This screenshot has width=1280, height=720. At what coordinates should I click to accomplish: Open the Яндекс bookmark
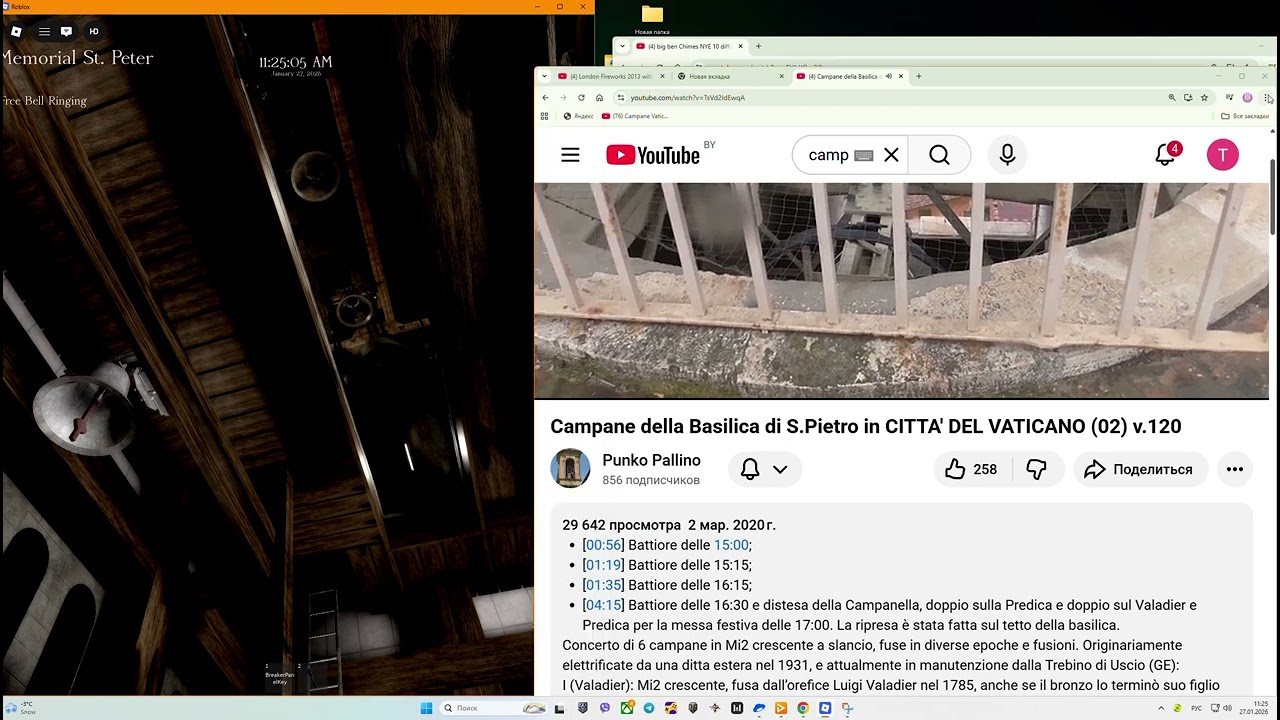[578, 116]
